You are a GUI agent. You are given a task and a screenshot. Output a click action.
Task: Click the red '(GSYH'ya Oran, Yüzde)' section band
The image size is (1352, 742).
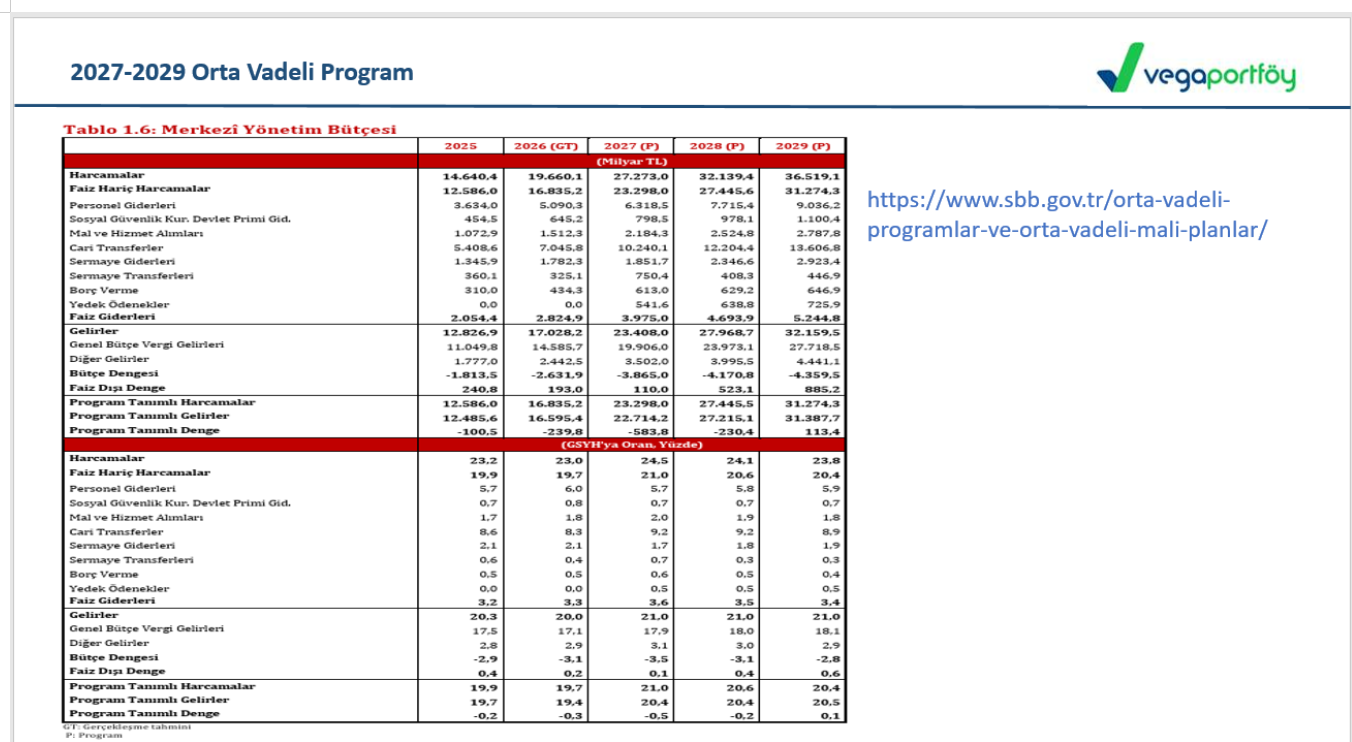click(x=455, y=444)
